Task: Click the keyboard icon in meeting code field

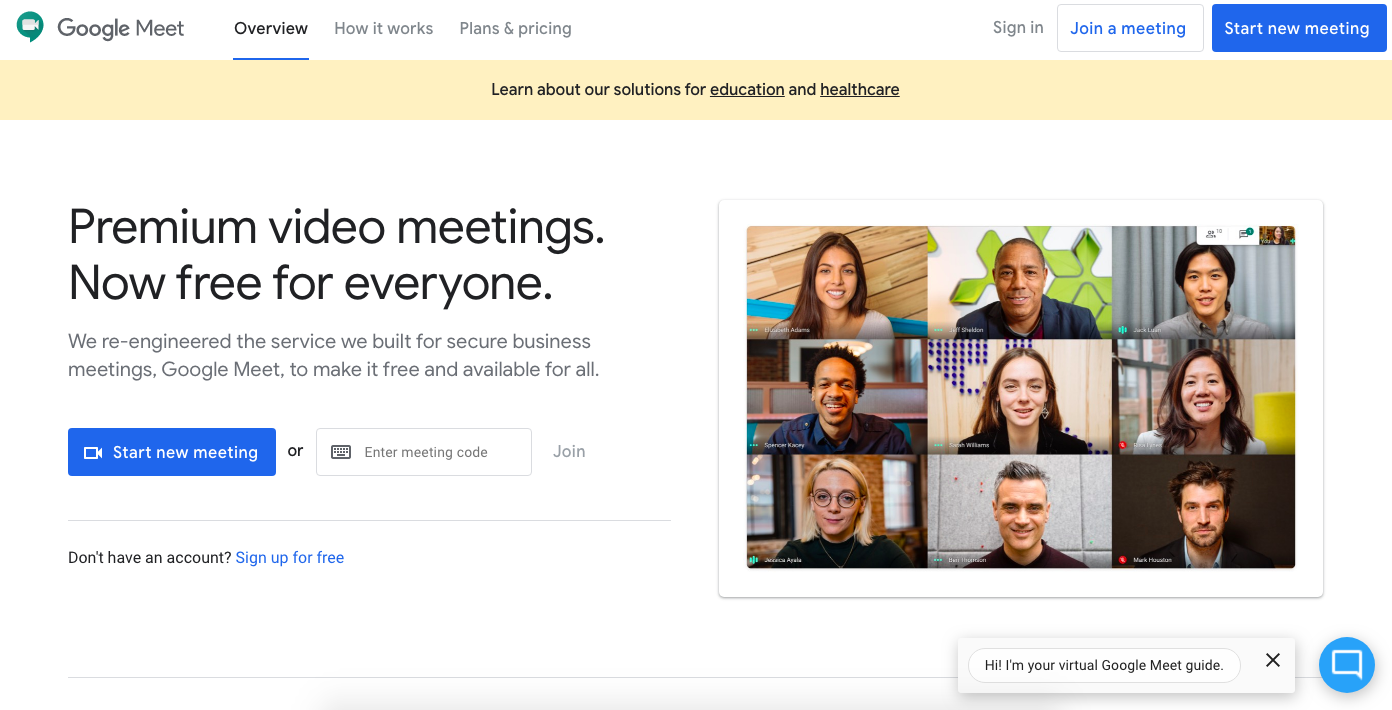Action: point(341,452)
